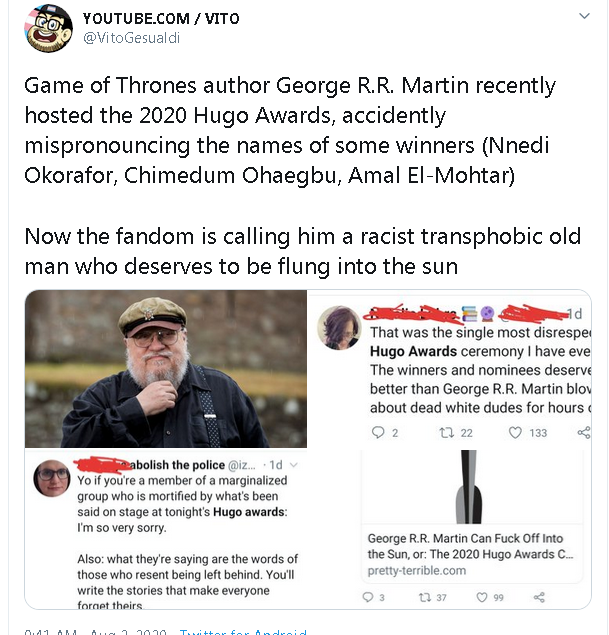Click the glasses-wearing avatar beside abolish the police
609x635 pixels.
(x=52, y=480)
